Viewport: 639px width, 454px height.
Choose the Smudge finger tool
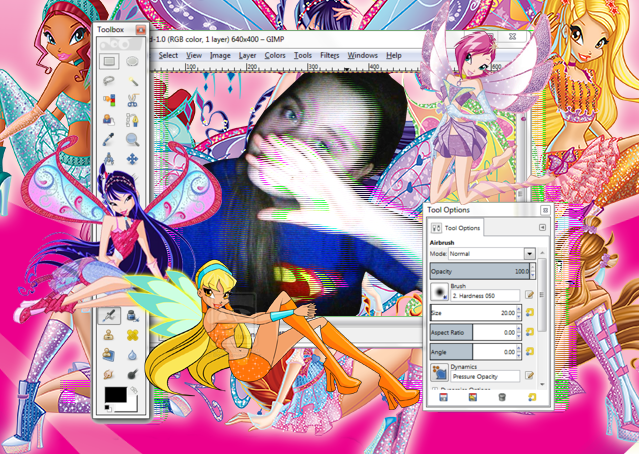click(108, 373)
